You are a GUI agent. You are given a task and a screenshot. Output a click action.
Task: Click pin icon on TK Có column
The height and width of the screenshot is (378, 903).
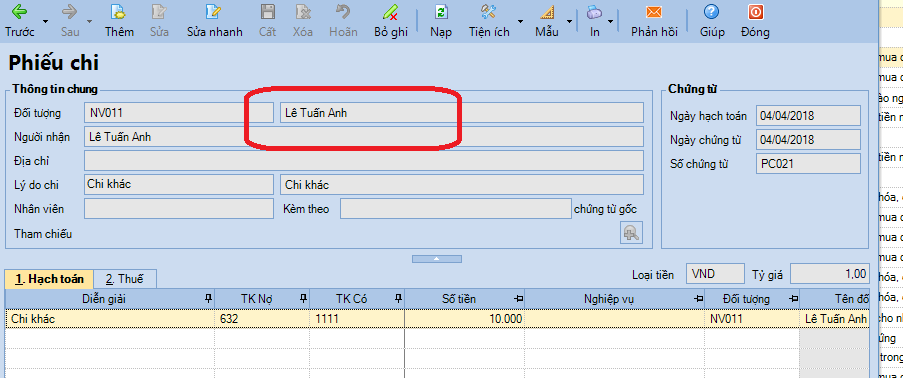[398, 298]
